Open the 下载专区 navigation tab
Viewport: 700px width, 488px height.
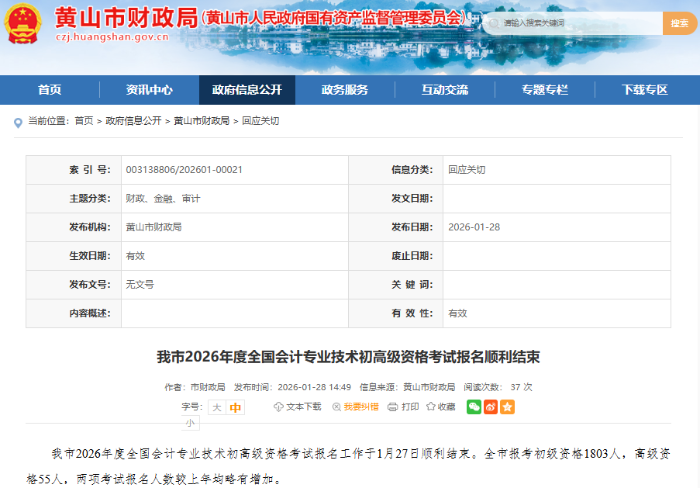point(645,90)
